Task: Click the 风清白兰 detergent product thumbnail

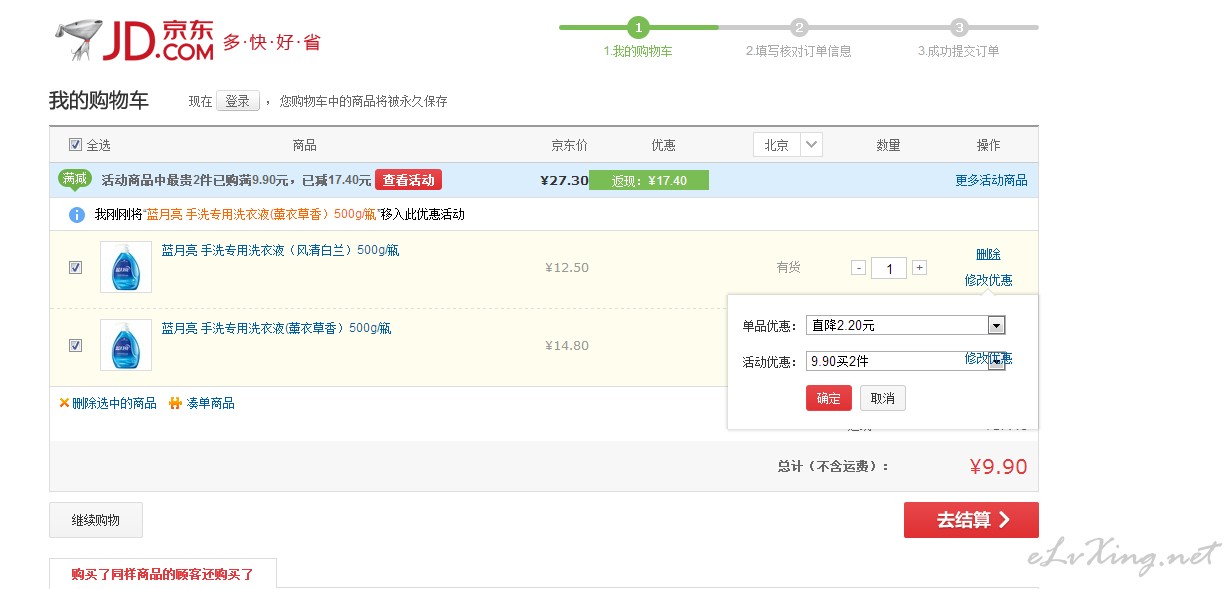Action: [x=126, y=267]
